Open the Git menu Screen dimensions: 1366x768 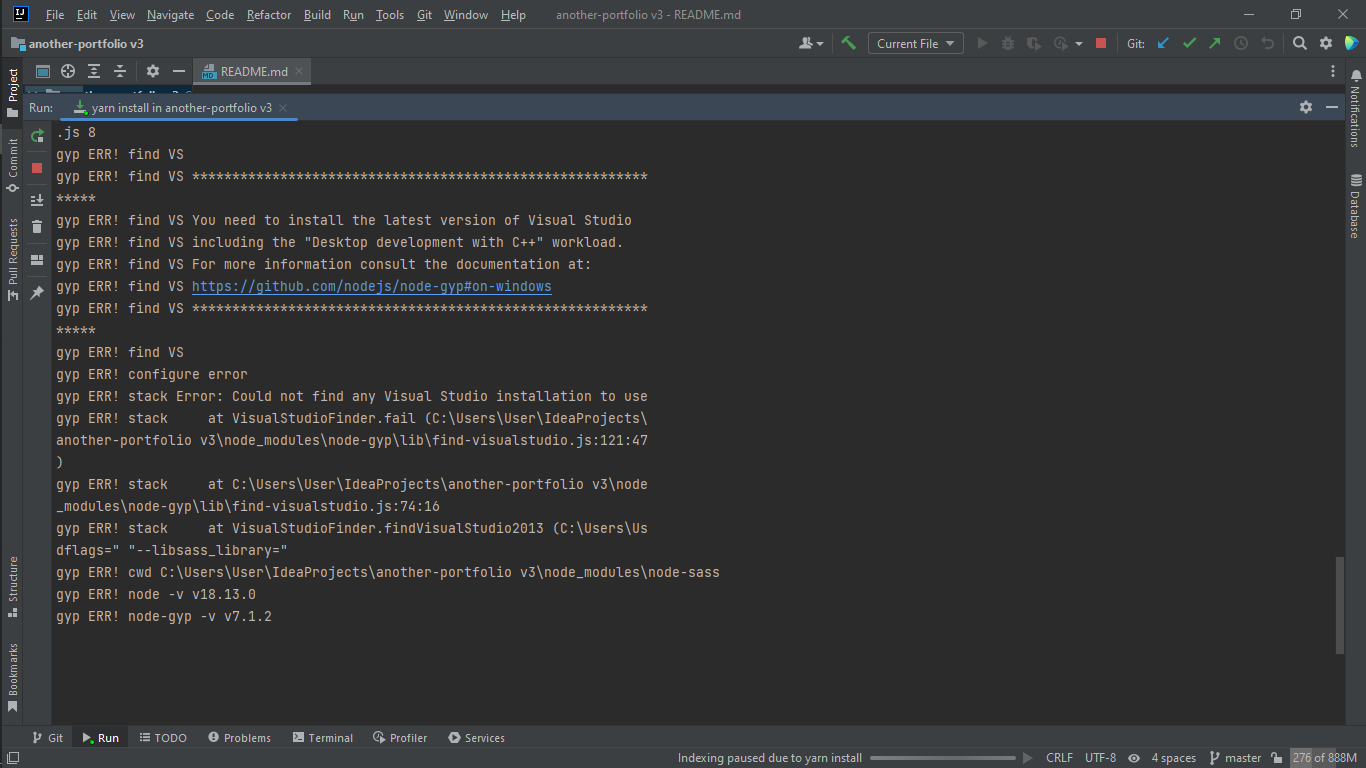click(x=424, y=15)
